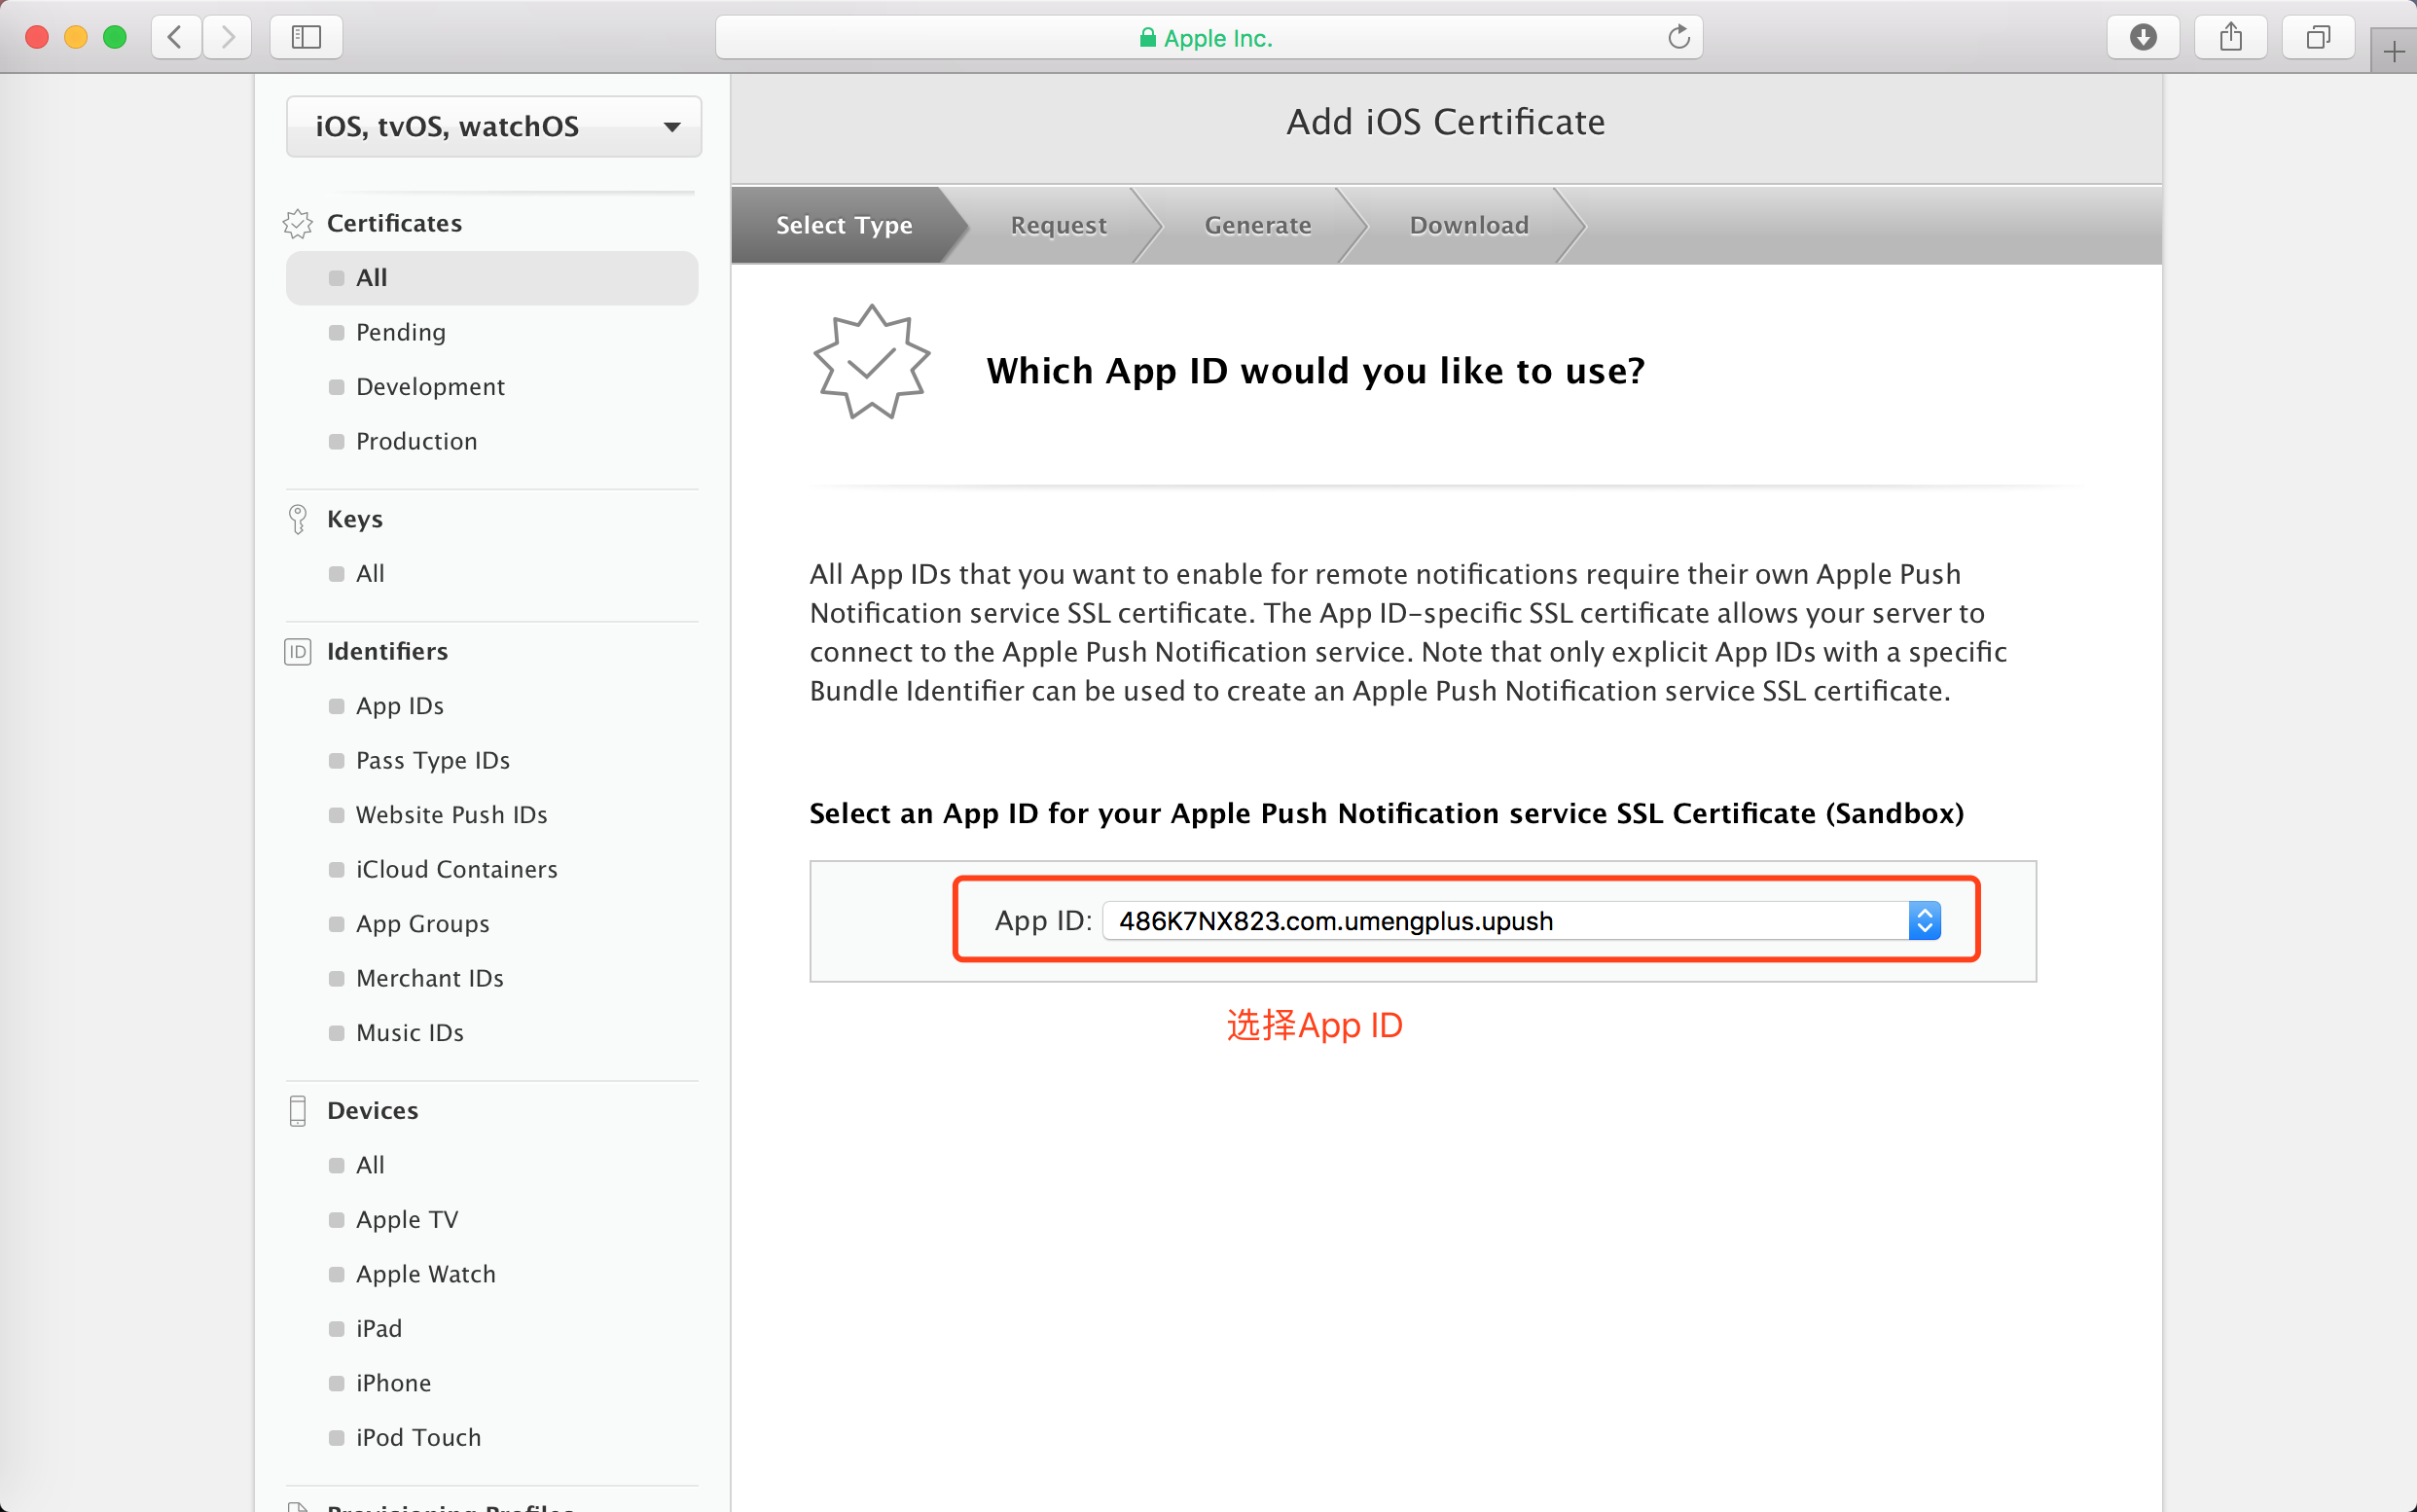Click the Request step
The height and width of the screenshot is (1512, 2417).
point(1058,225)
